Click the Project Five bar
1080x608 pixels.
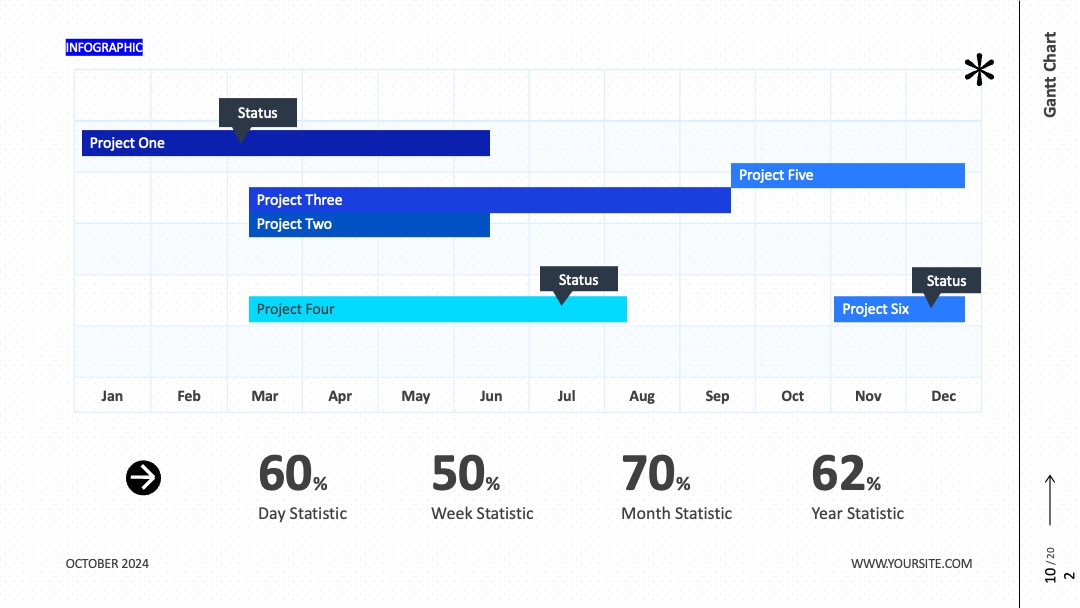click(848, 175)
